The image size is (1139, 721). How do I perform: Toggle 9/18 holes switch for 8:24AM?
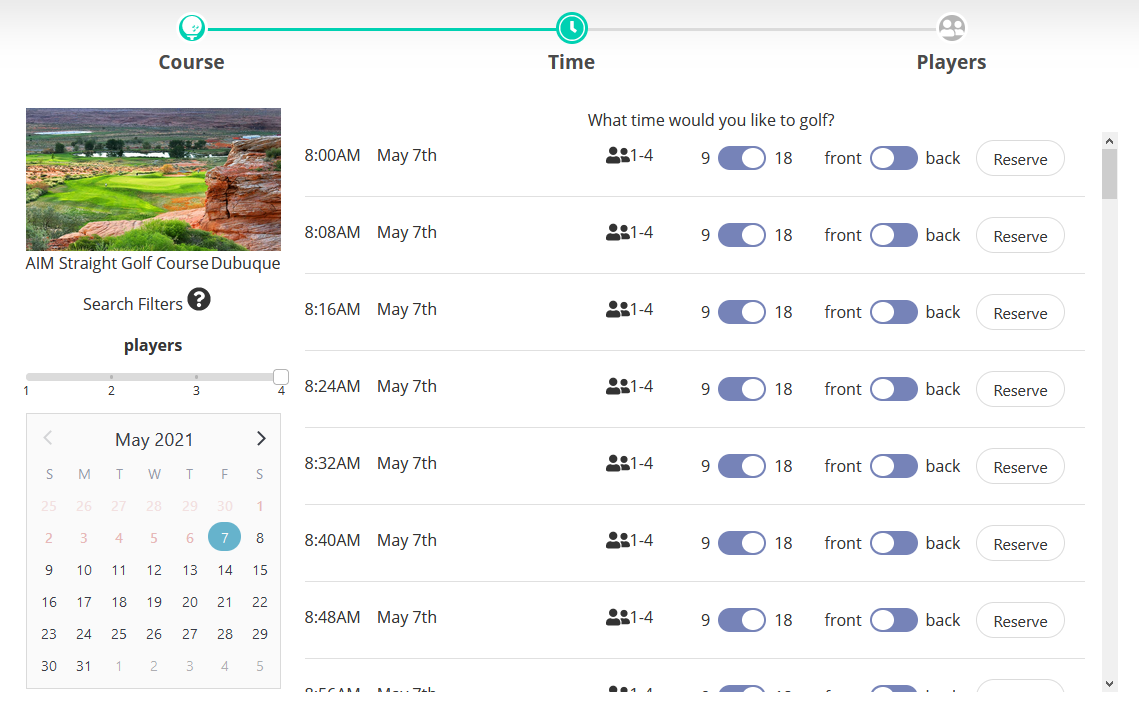point(742,389)
